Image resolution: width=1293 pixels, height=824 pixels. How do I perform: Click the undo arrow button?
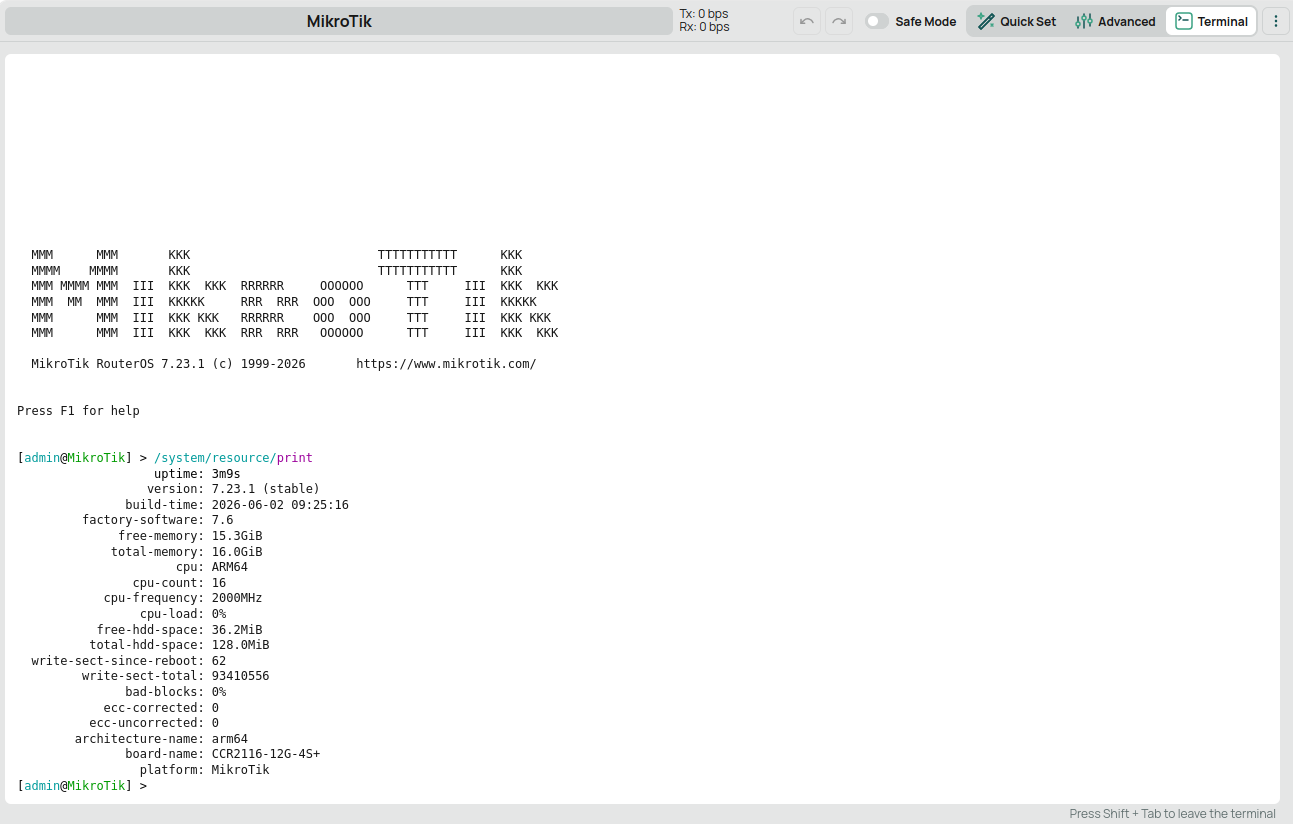807,21
